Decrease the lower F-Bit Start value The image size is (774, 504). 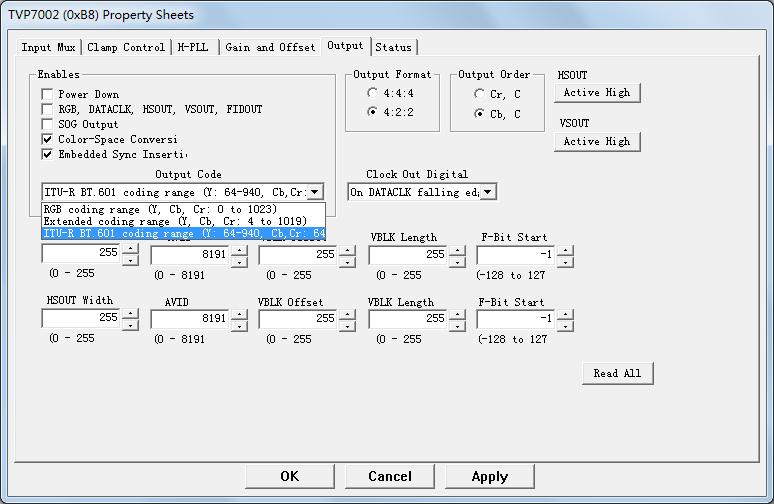tap(565, 326)
